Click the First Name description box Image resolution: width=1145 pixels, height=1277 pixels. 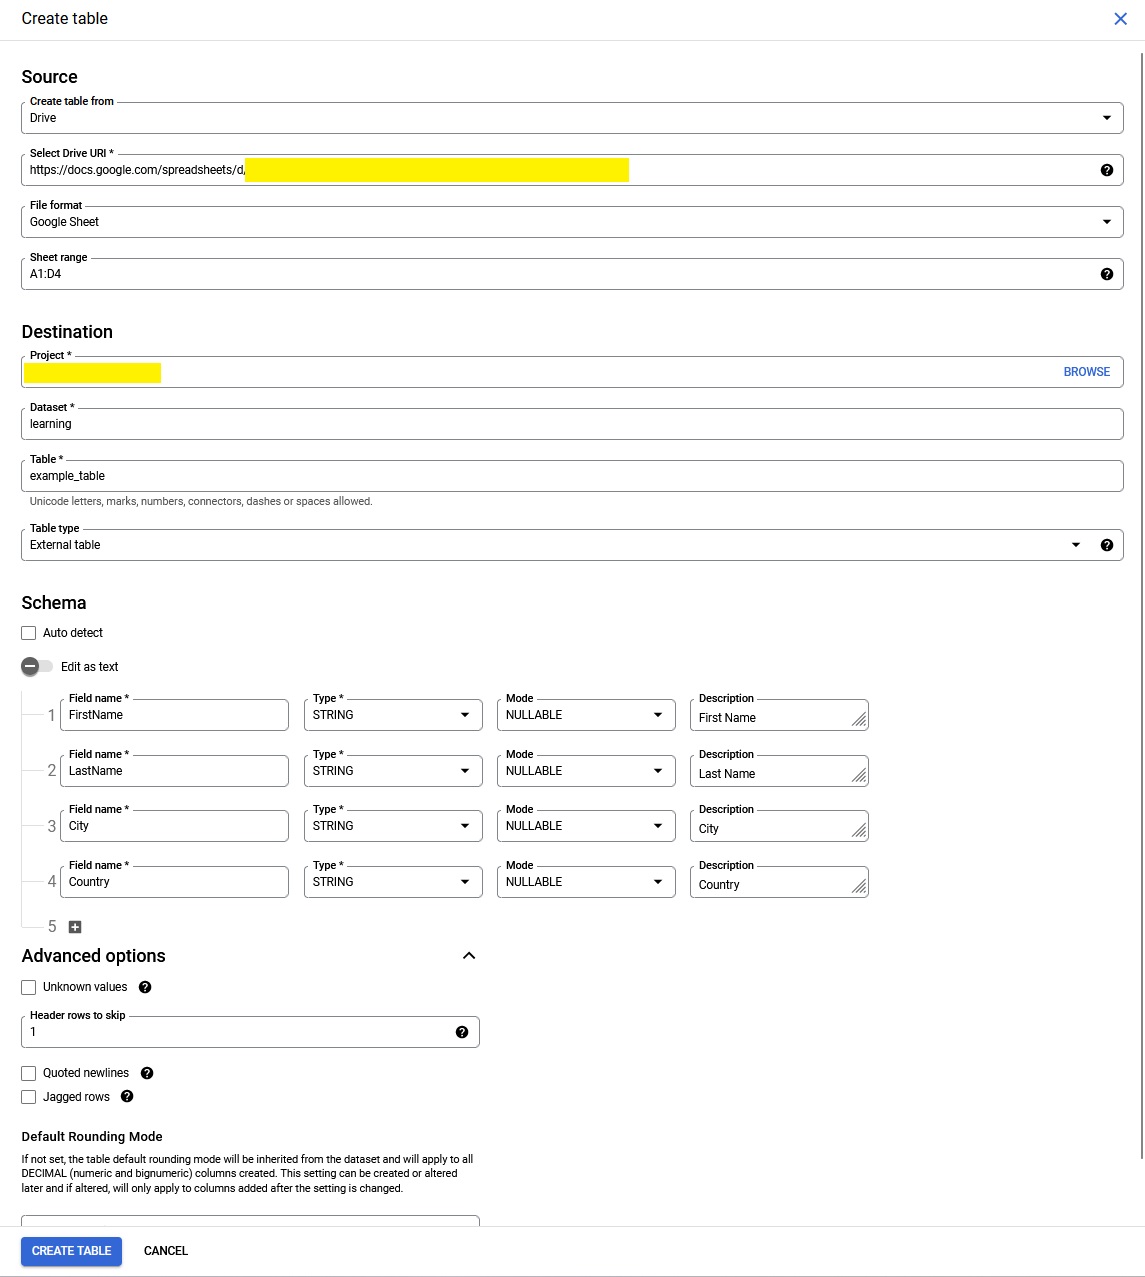coord(779,715)
